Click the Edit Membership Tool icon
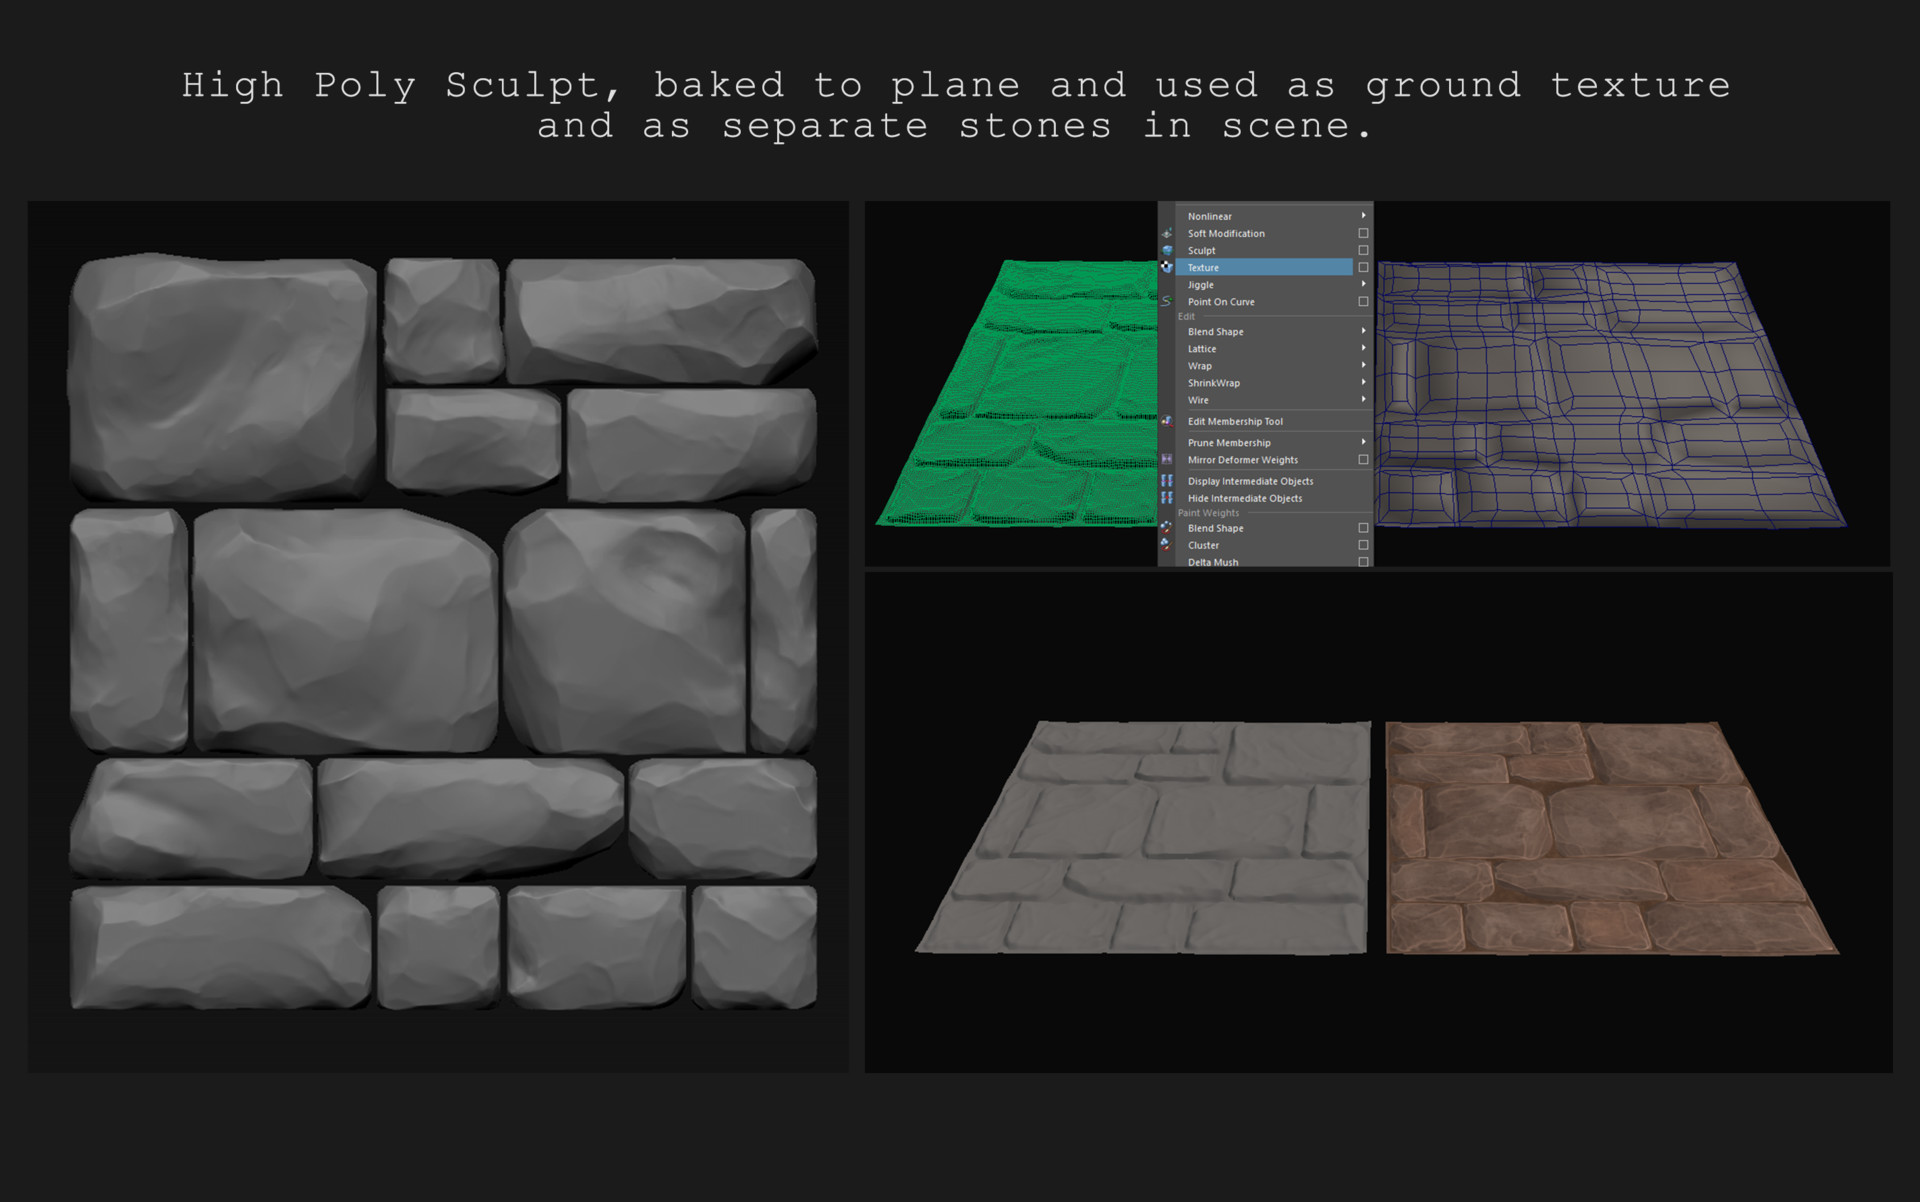Image resolution: width=1920 pixels, height=1202 pixels. tap(1167, 421)
